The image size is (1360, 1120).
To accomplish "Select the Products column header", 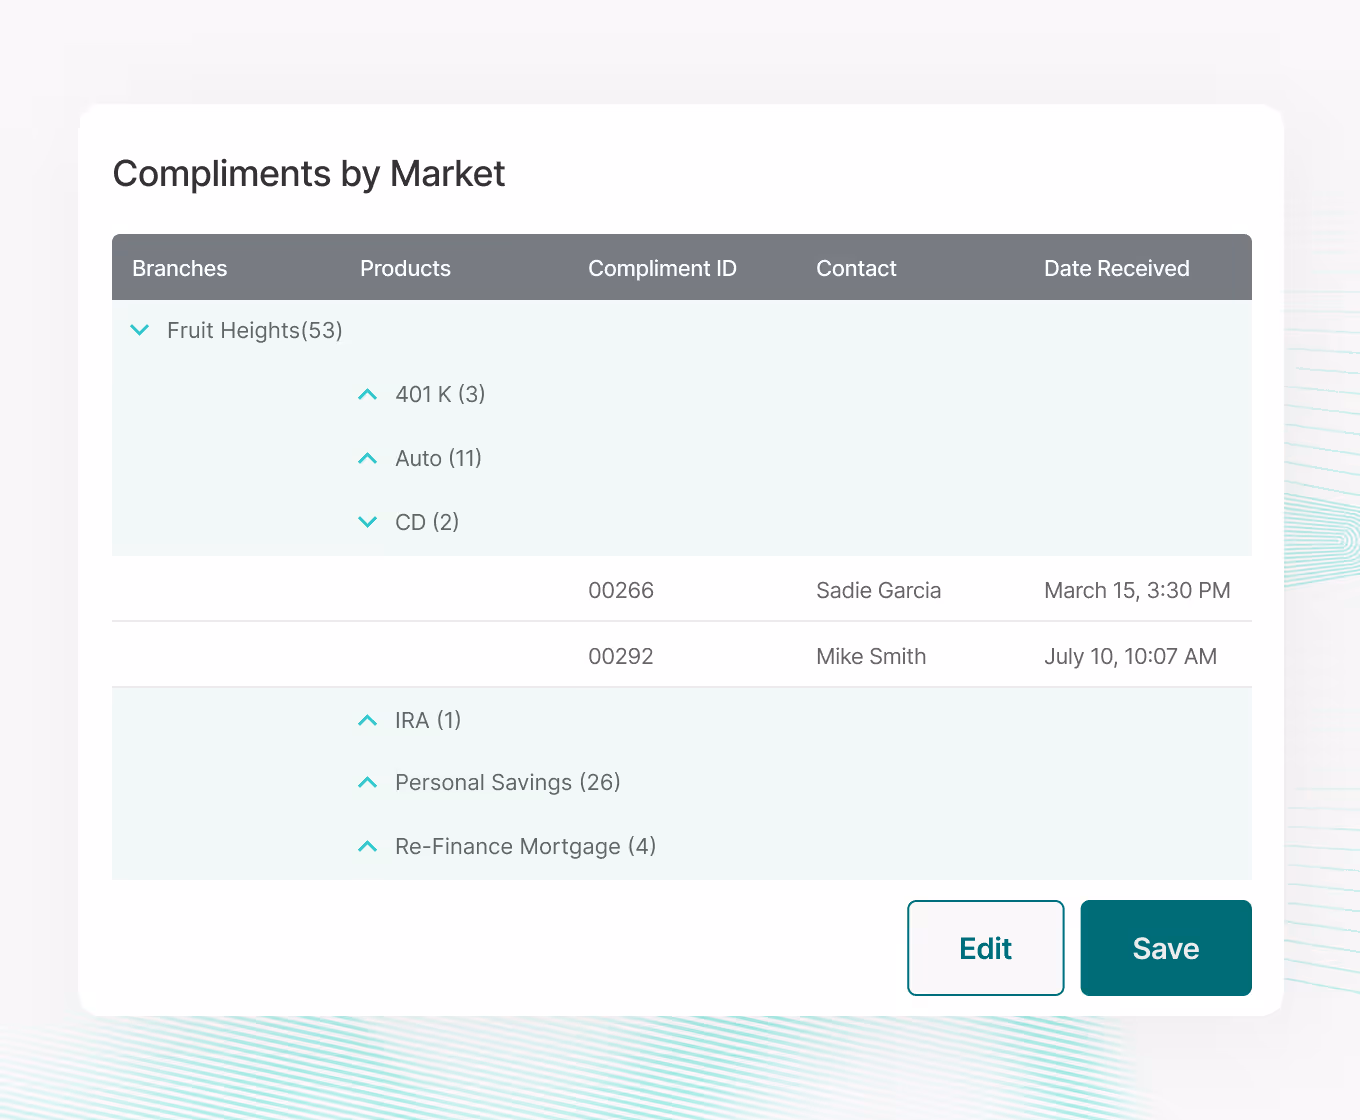I will pyautogui.click(x=405, y=268).
